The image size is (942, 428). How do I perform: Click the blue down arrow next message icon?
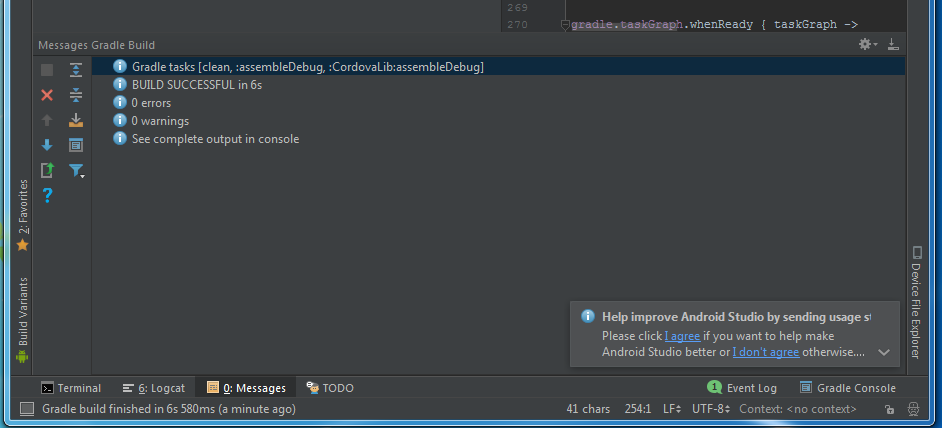(47, 145)
